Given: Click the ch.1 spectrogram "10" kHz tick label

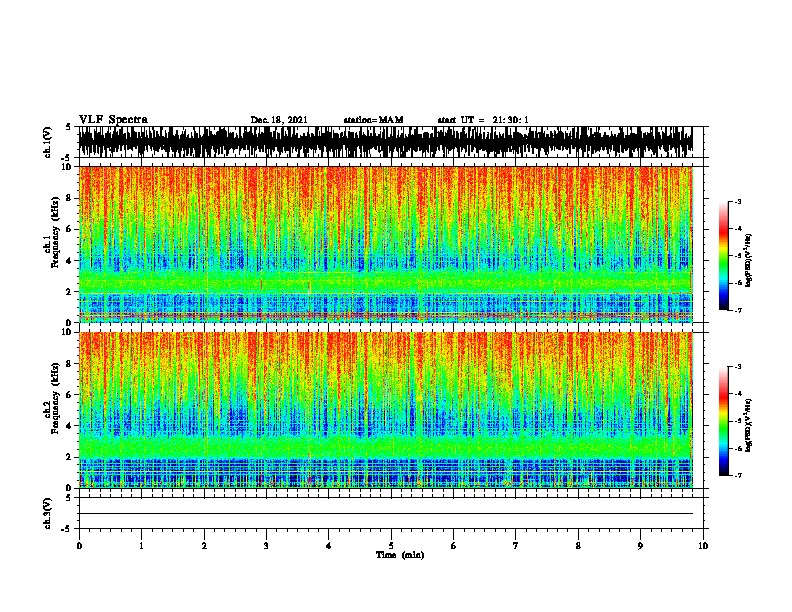Looking at the screenshot, I should coord(67,167).
